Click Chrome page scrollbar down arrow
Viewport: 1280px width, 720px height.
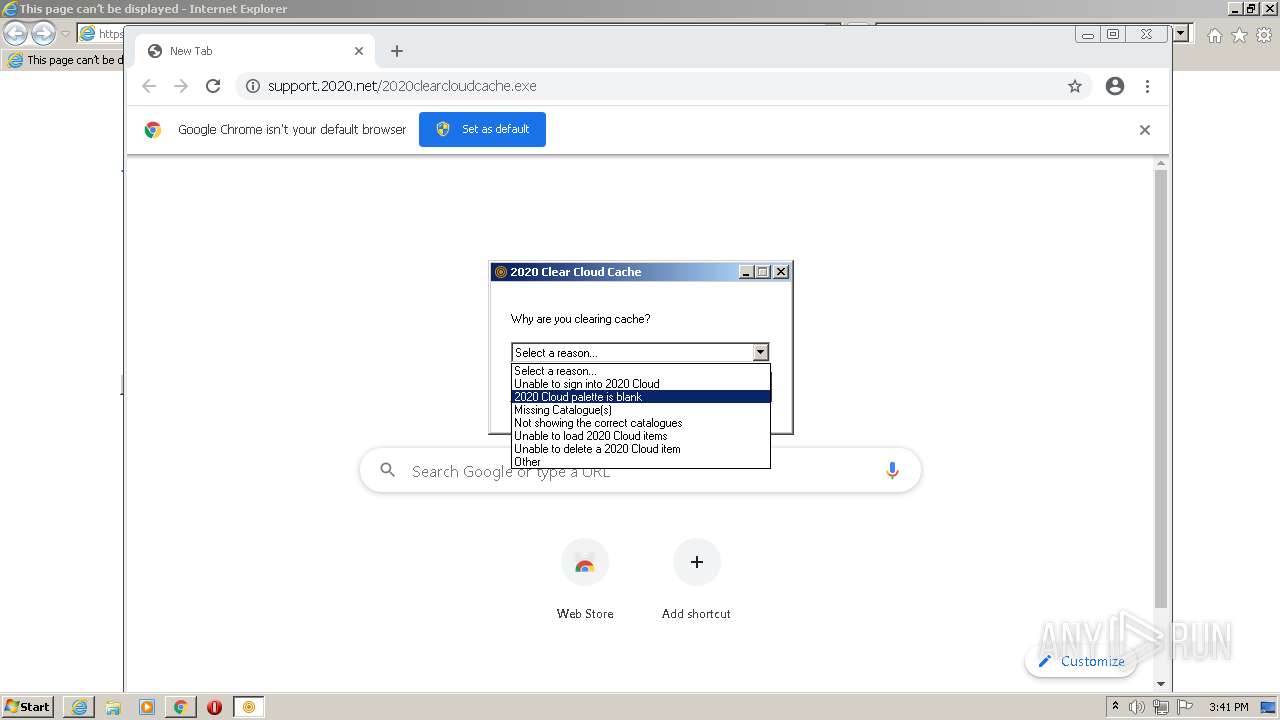point(1161,684)
